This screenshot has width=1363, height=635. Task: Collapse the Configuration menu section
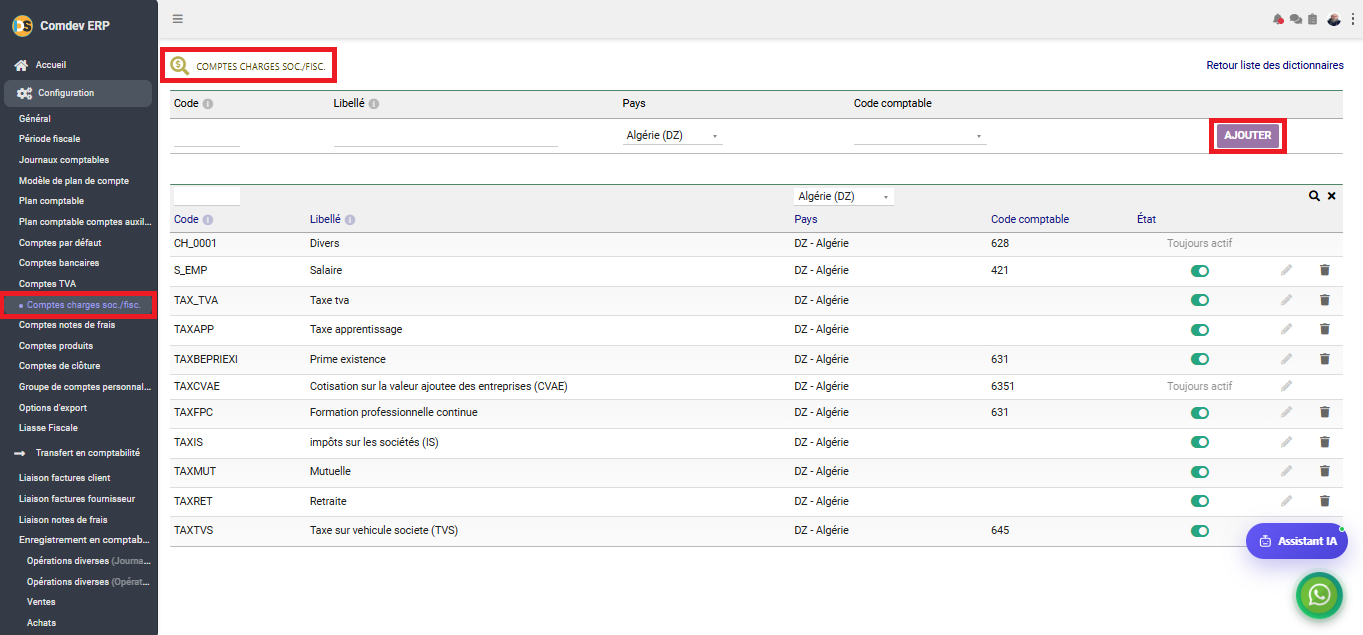[78, 93]
